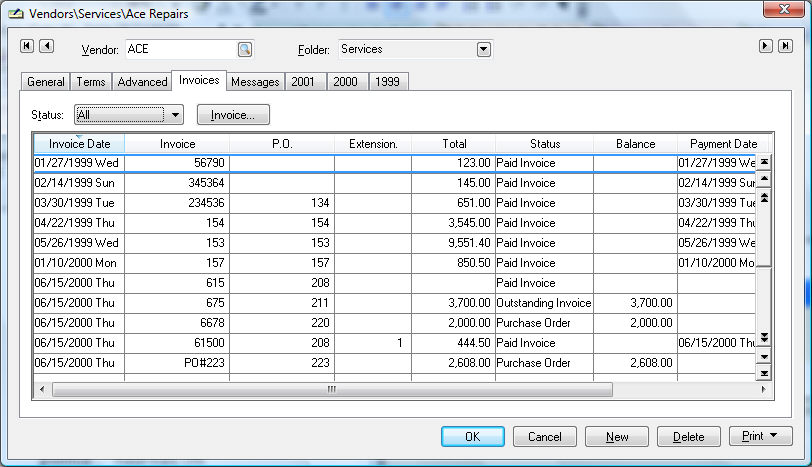This screenshot has height=467, width=812.
Task: Jump to top of invoice grid
Action: pyautogui.click(x=764, y=162)
